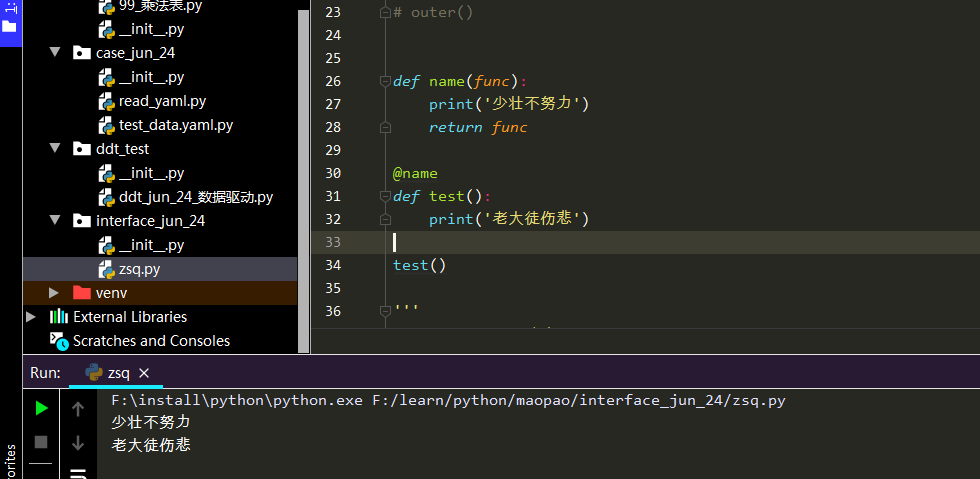Click the green Rerun button in Run panel
The height and width of the screenshot is (479, 980).
(x=41, y=408)
